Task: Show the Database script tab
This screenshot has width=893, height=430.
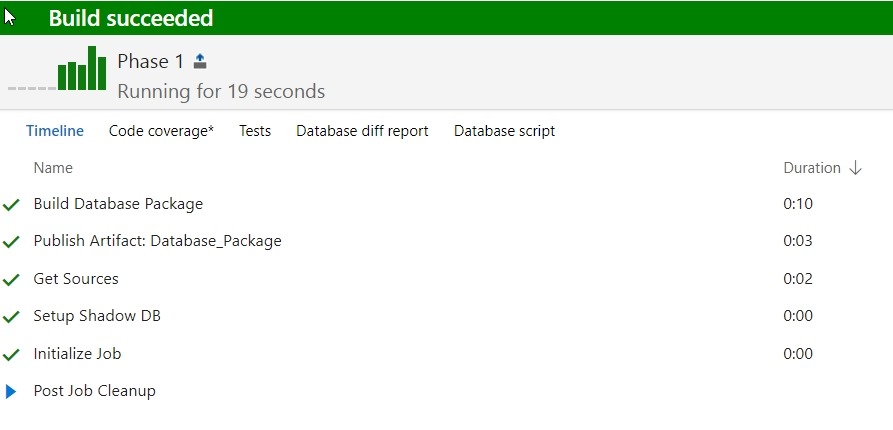Action: 504,131
